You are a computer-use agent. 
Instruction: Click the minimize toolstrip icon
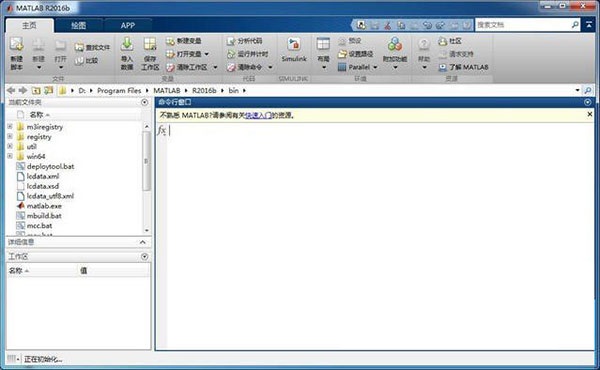click(x=589, y=25)
